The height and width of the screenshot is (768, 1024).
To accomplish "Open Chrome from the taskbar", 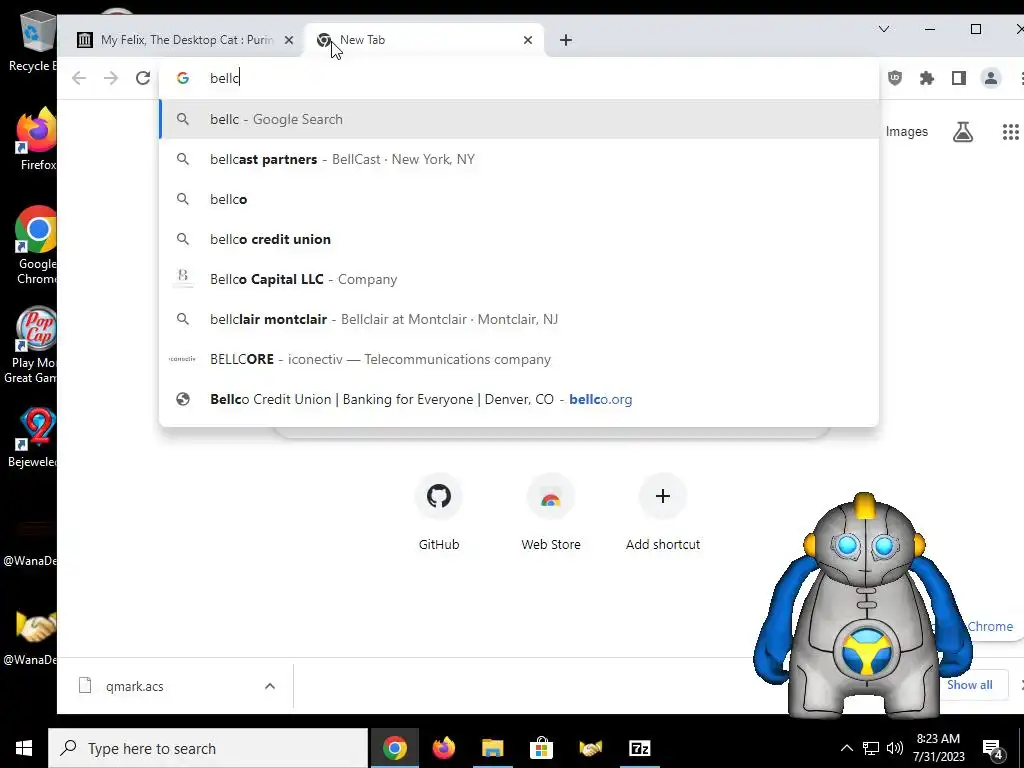I will [394, 748].
